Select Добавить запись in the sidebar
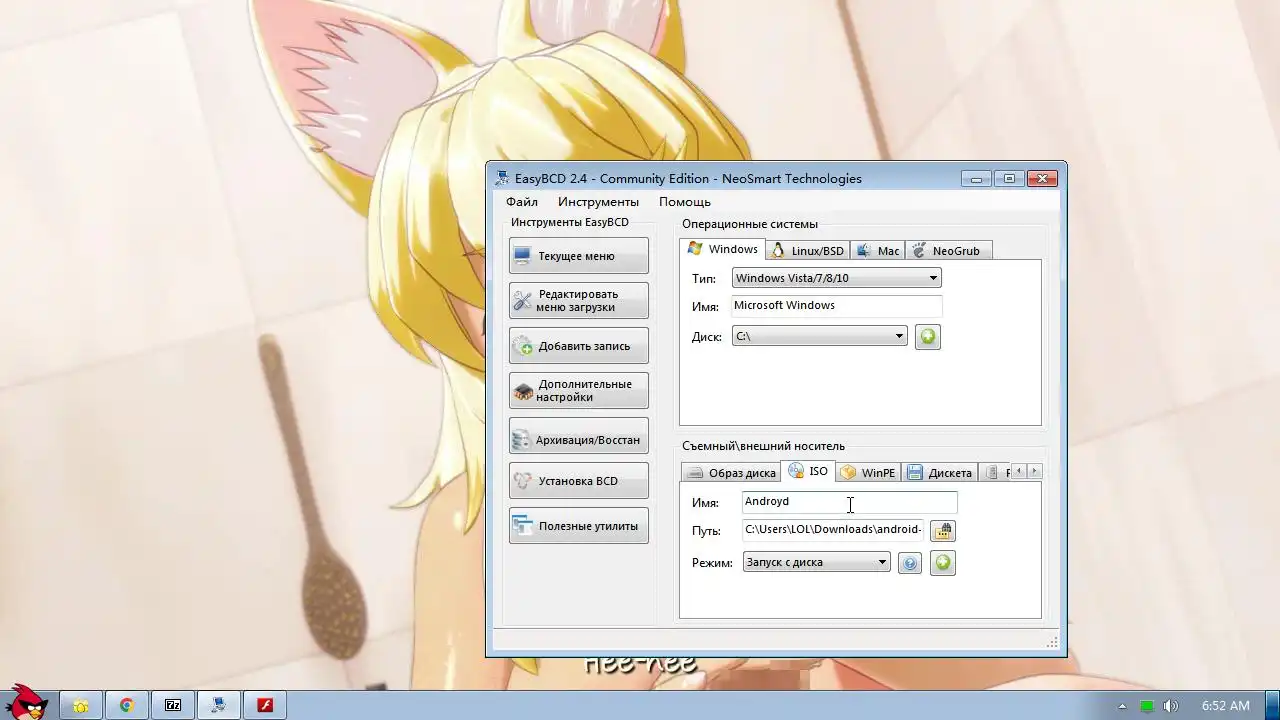Screen dimensions: 1280x720 (578, 346)
